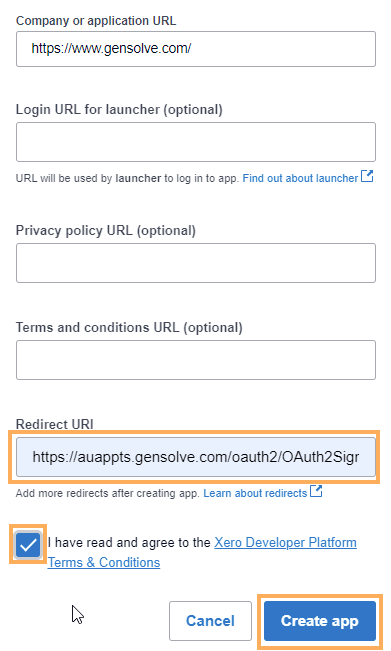
Task: Click the 'Company or application URL' label
Action: pyautogui.click(x=96, y=21)
